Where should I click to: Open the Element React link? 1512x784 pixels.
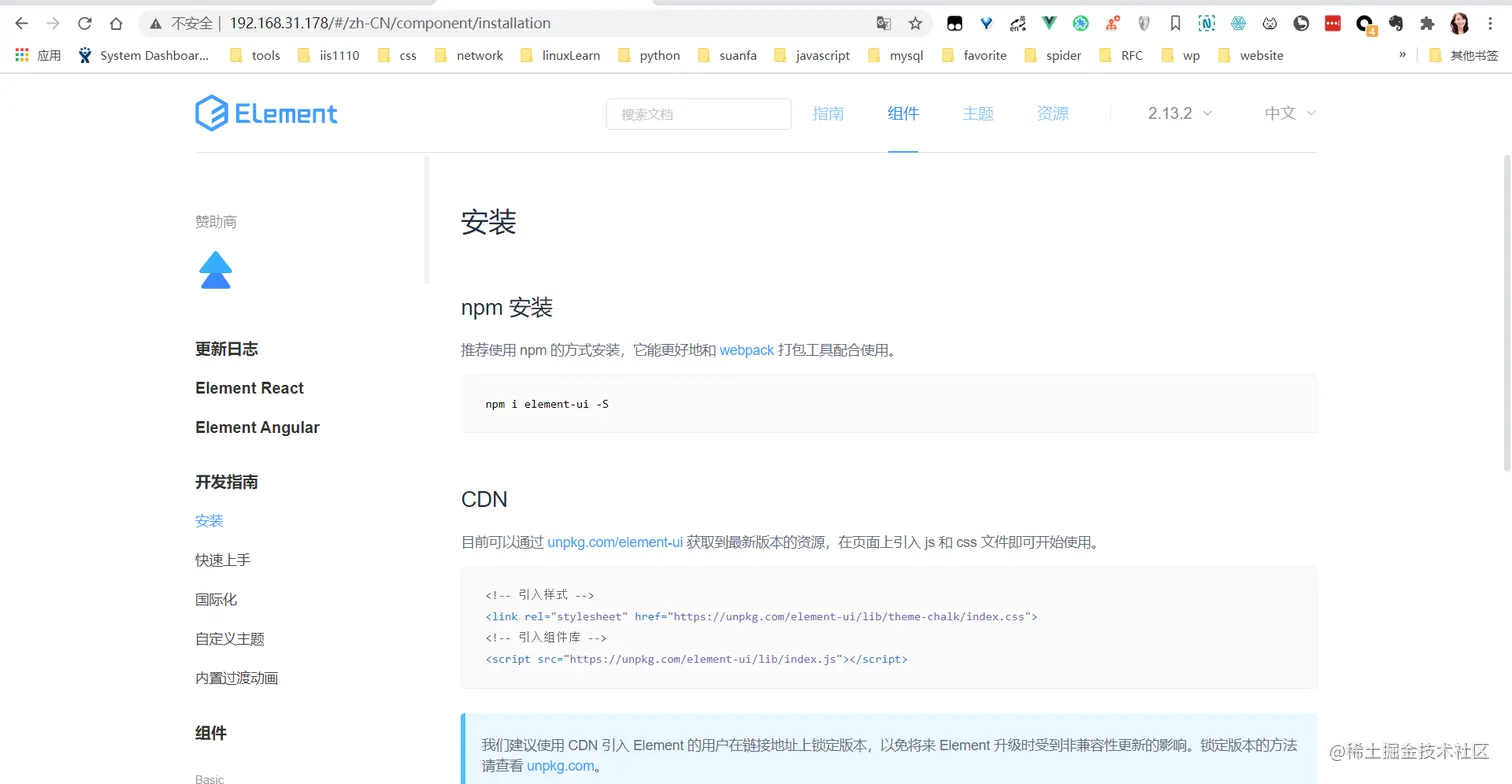[250, 388]
